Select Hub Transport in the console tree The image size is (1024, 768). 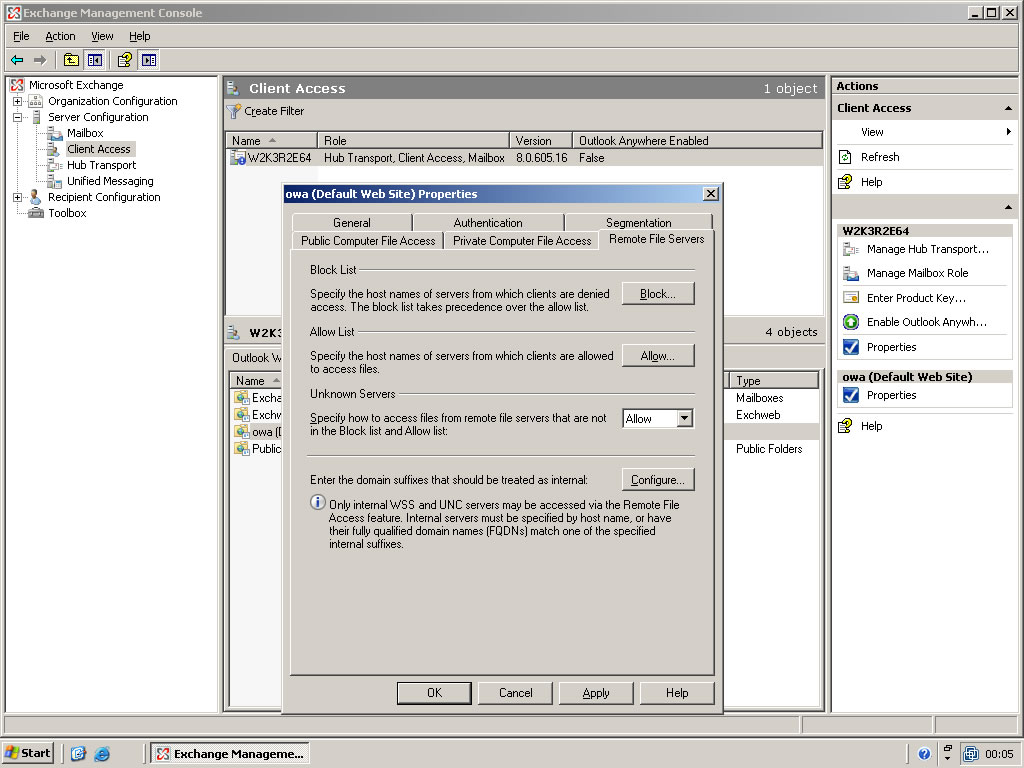tap(101, 165)
